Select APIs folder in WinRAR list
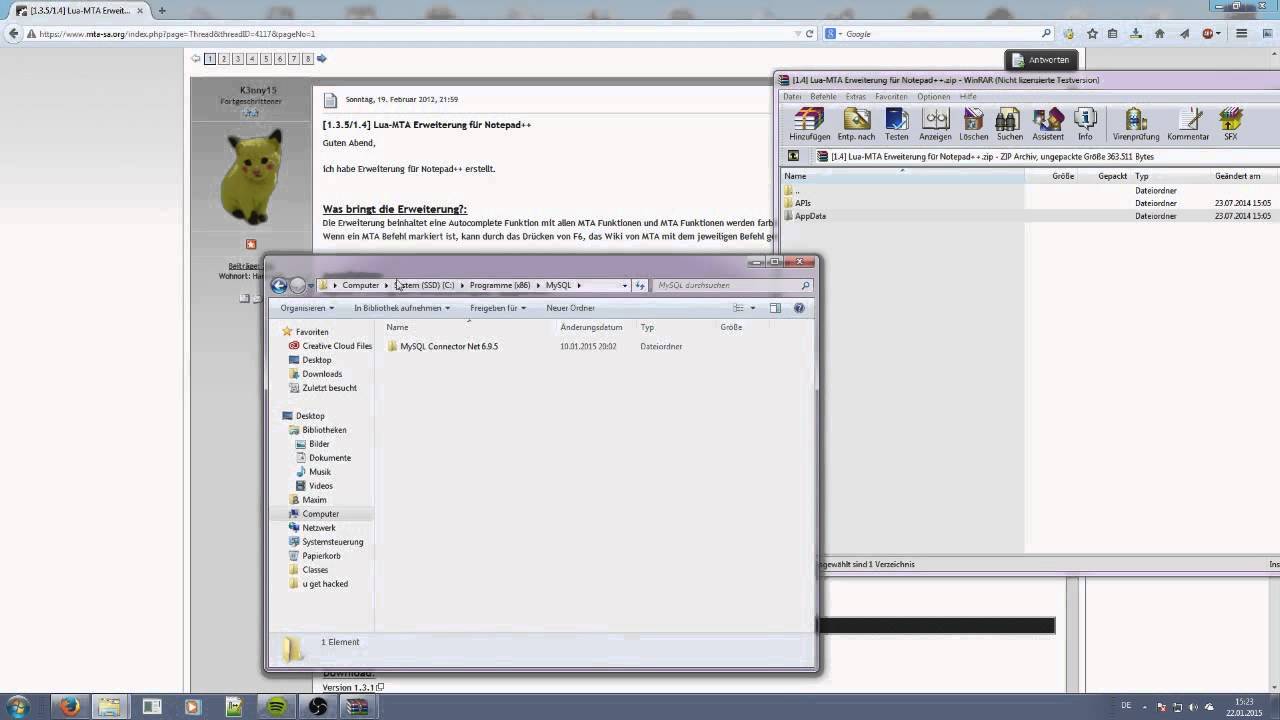This screenshot has height=720, width=1280. (x=803, y=203)
